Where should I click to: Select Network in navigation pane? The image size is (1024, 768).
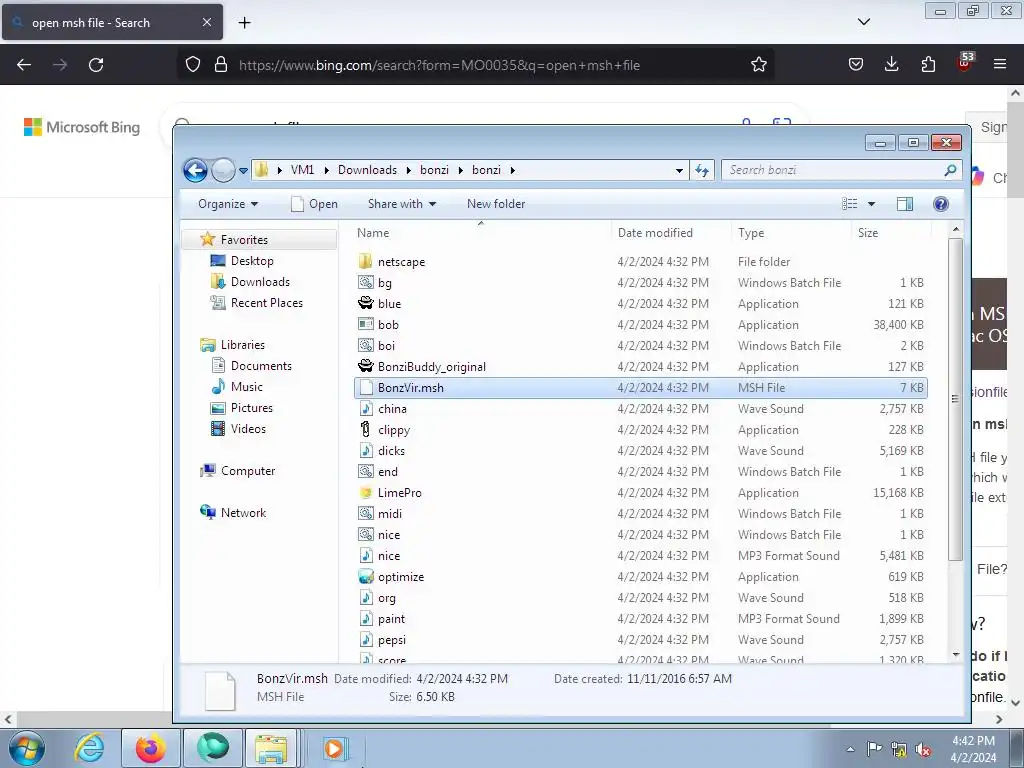(x=243, y=513)
